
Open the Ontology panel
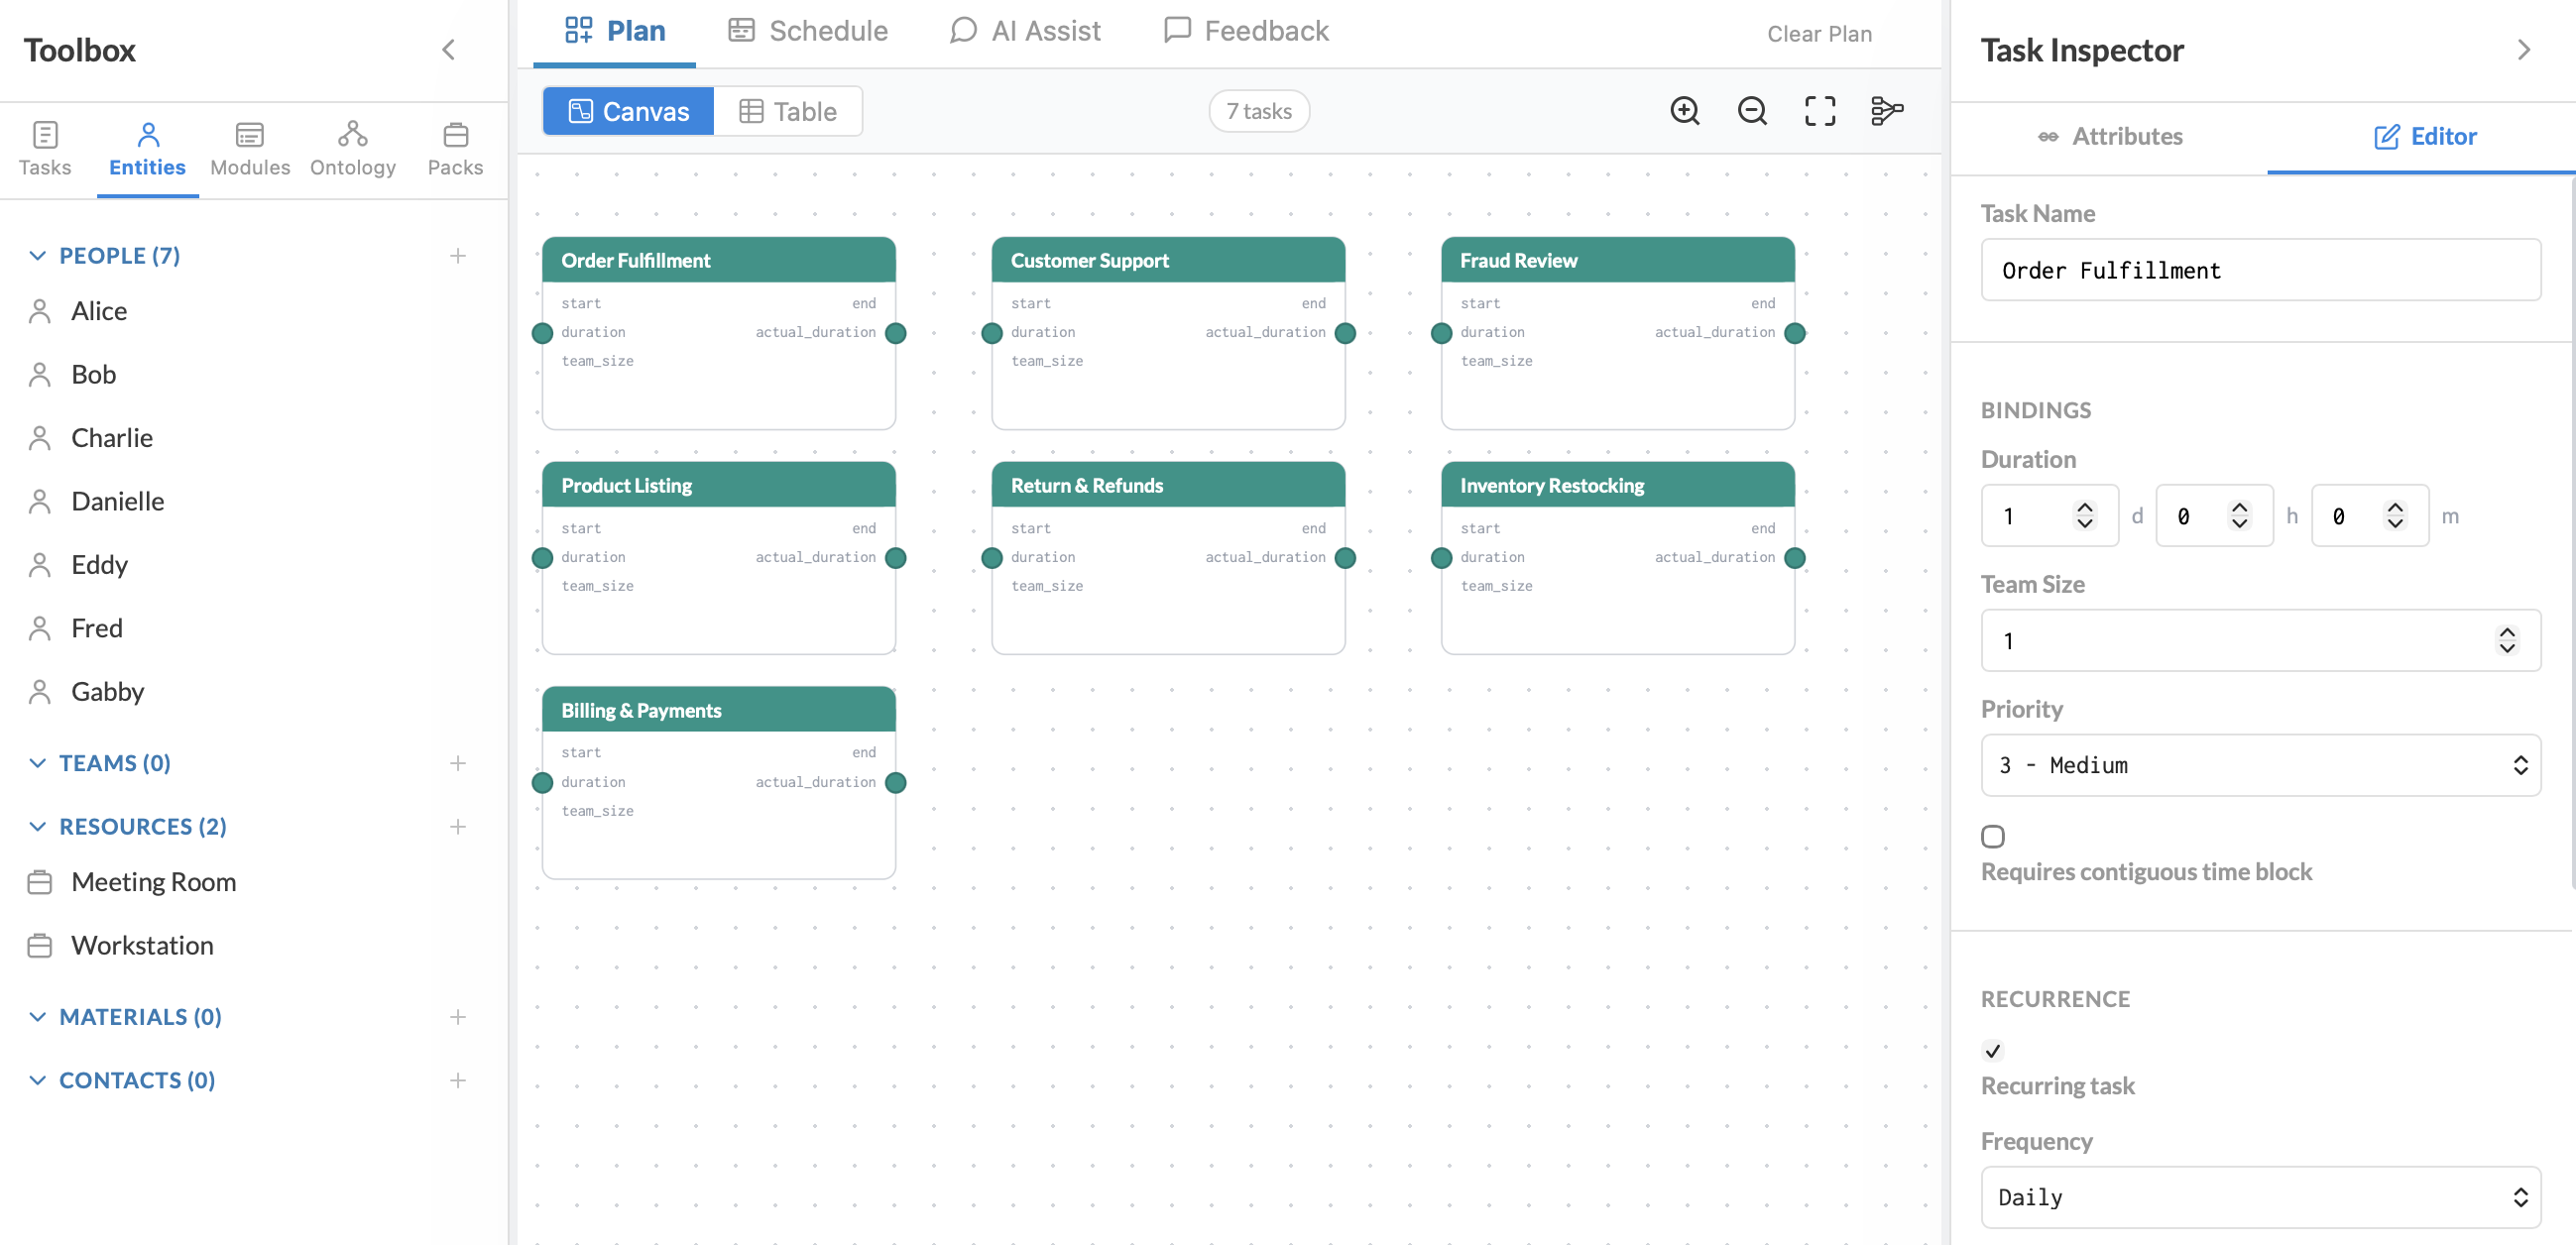pos(352,148)
